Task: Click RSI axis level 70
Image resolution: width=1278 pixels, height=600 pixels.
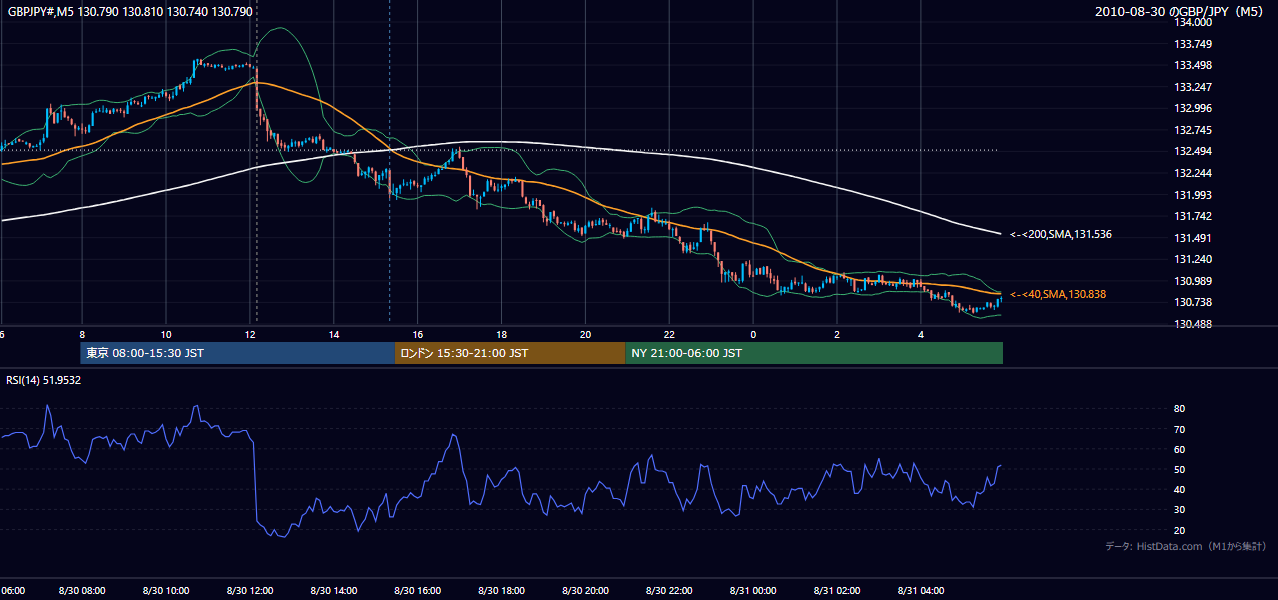Action: coord(1180,429)
